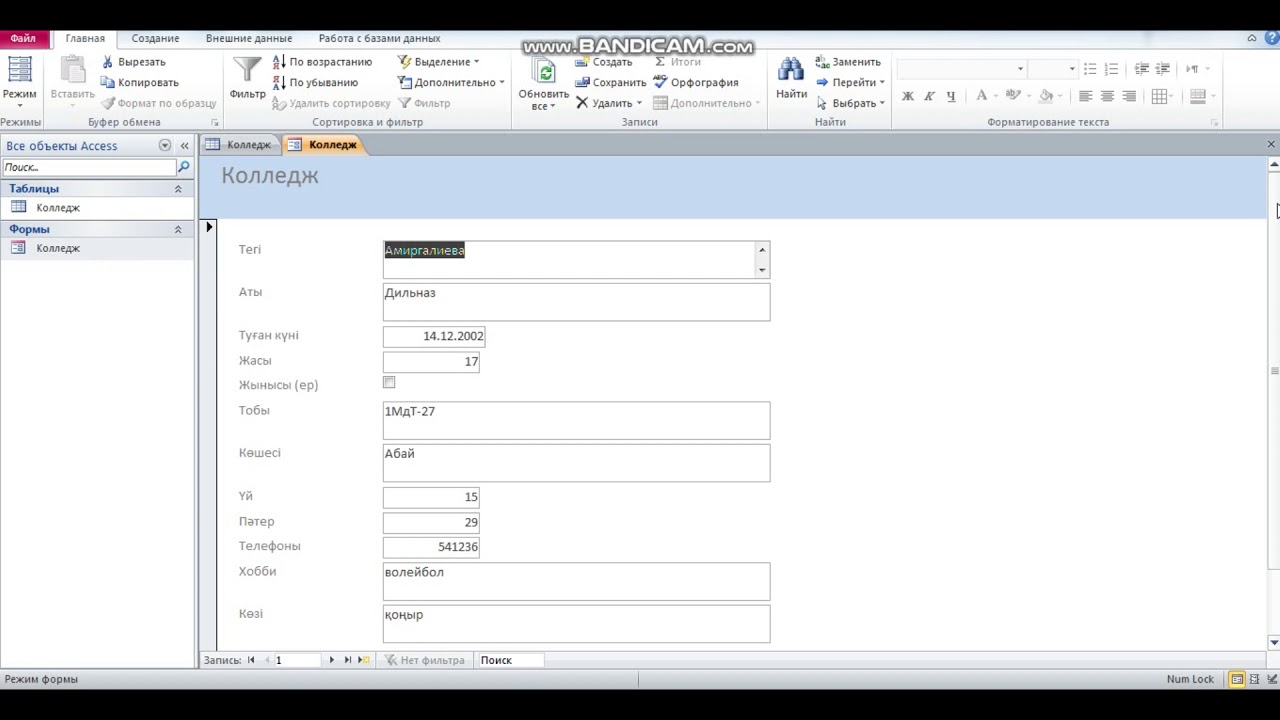Viewport: 1280px width, 720px height.
Task: Click Туған күні date field
Action: (434, 336)
